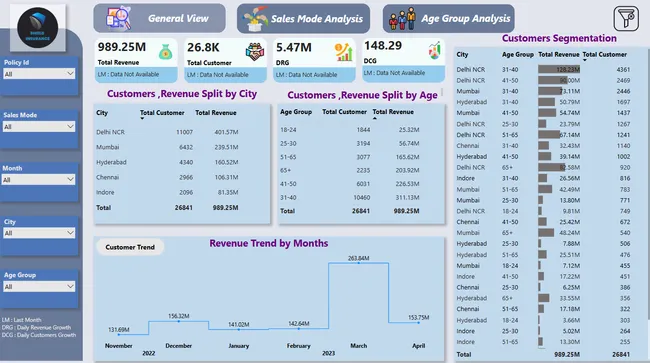This screenshot has width=650, height=363.
Task: Click the Sales Mode Analysis box icon
Action: pyautogui.click(x=256, y=19)
